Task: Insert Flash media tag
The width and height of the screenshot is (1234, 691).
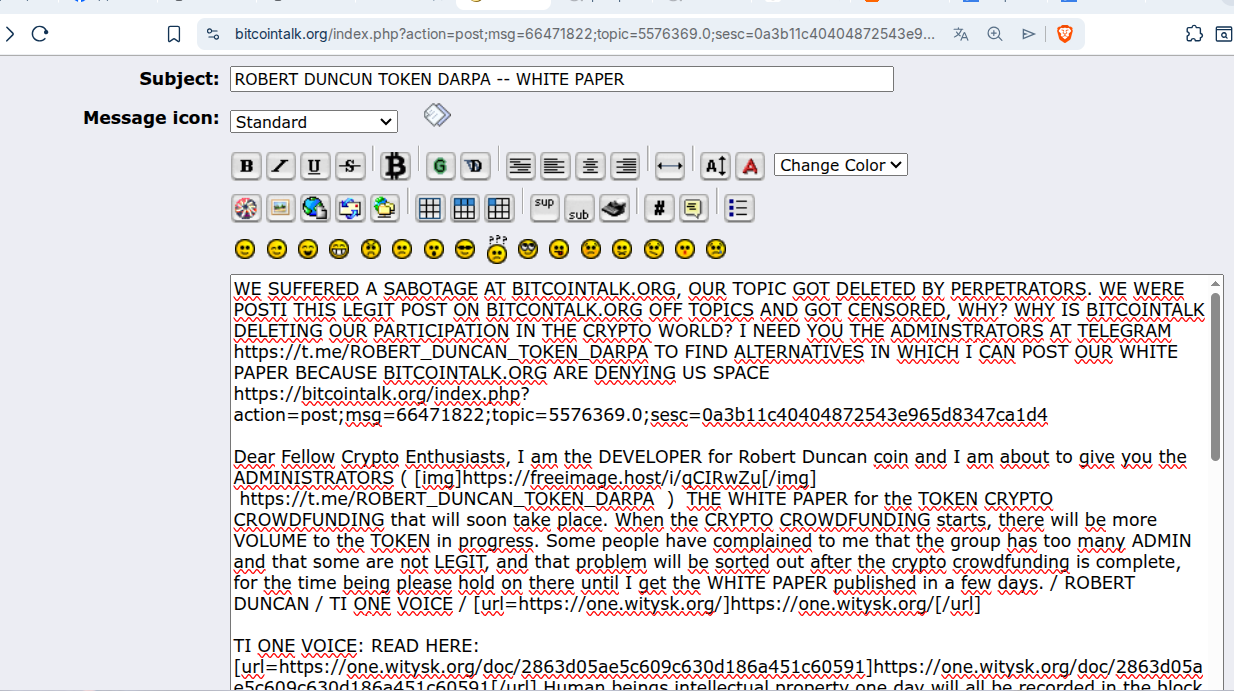Action: (246, 208)
